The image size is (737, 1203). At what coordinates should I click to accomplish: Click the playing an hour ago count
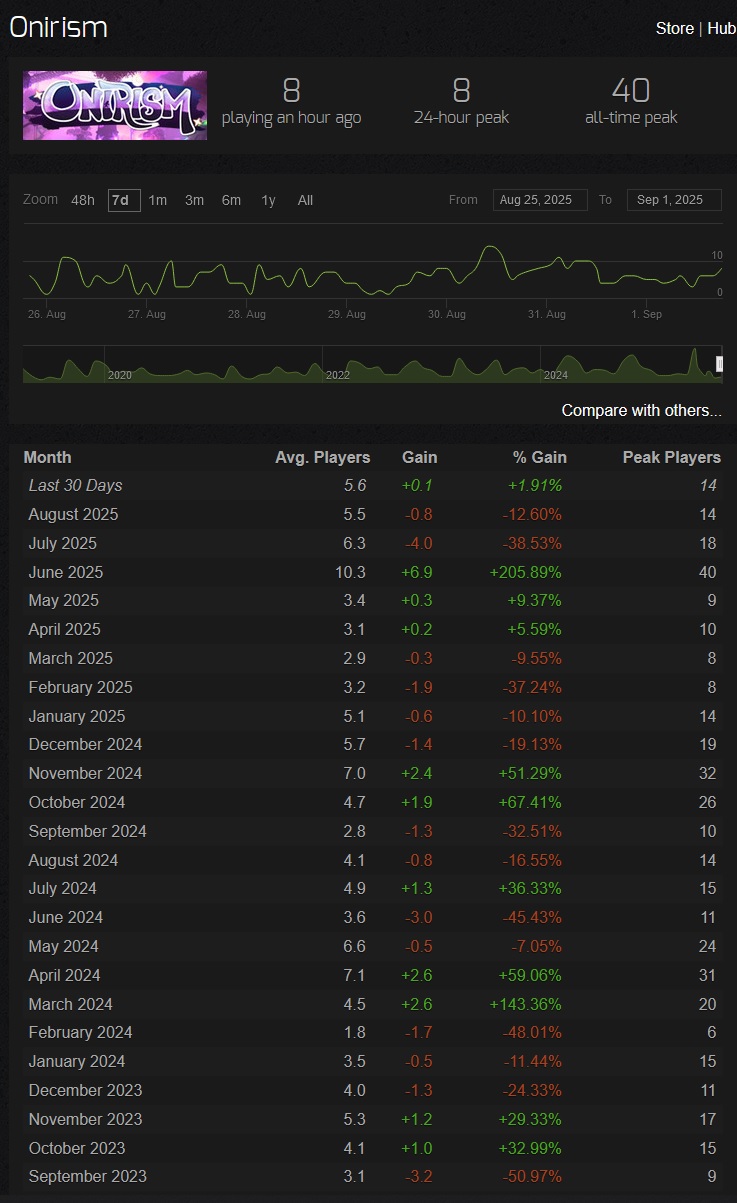(x=291, y=91)
